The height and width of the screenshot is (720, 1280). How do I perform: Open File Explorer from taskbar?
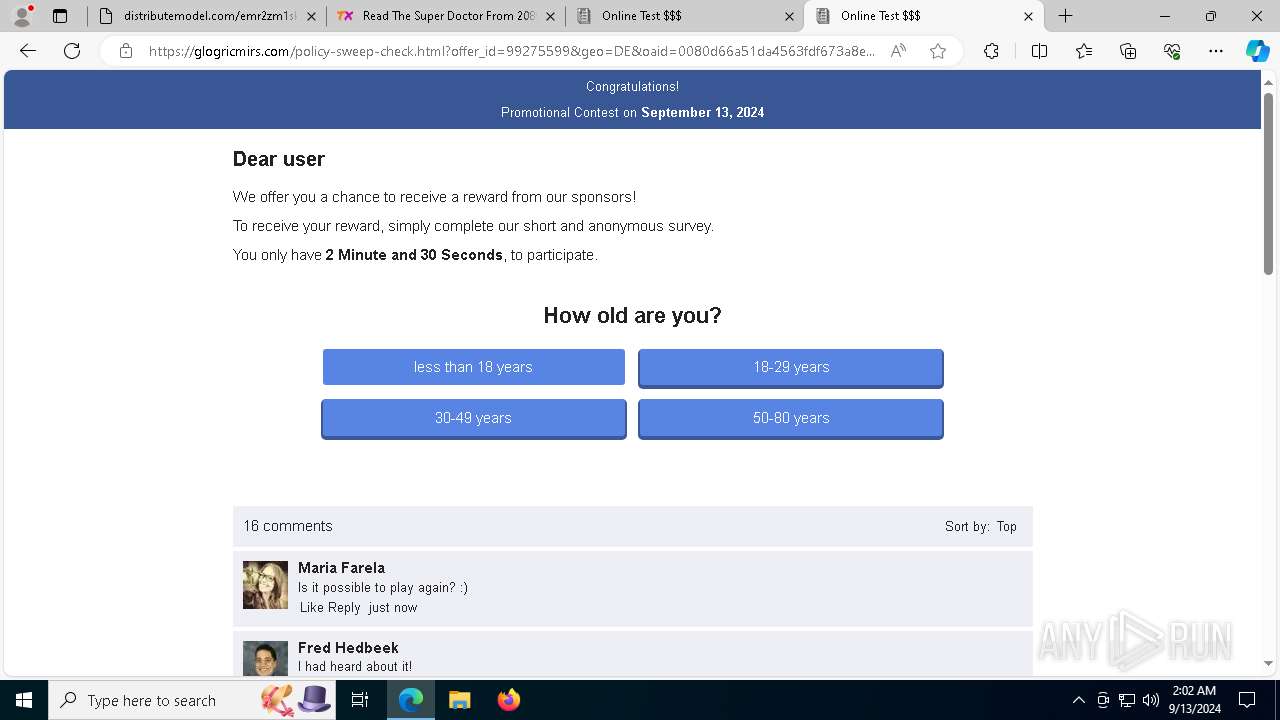459,700
